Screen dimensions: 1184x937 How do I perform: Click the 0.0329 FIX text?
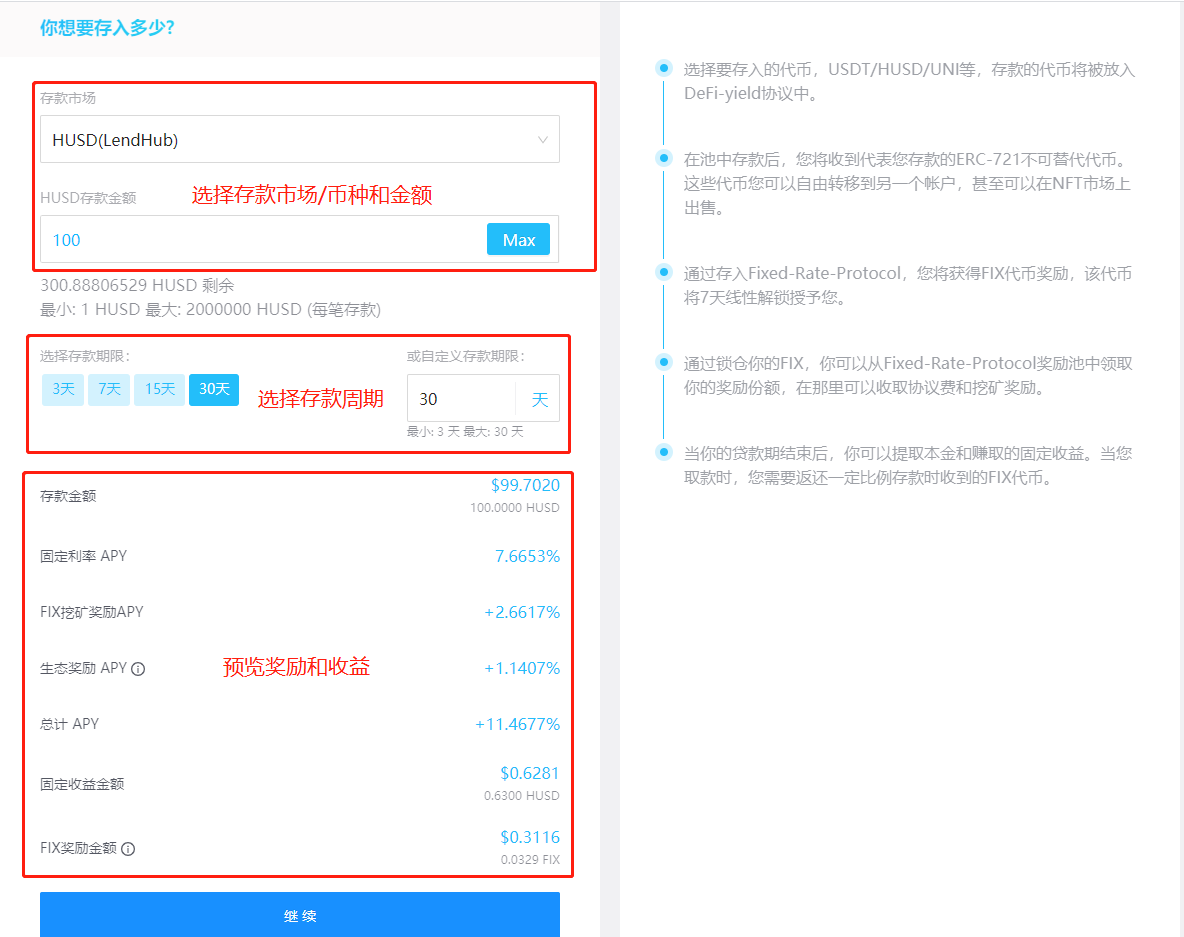530,860
